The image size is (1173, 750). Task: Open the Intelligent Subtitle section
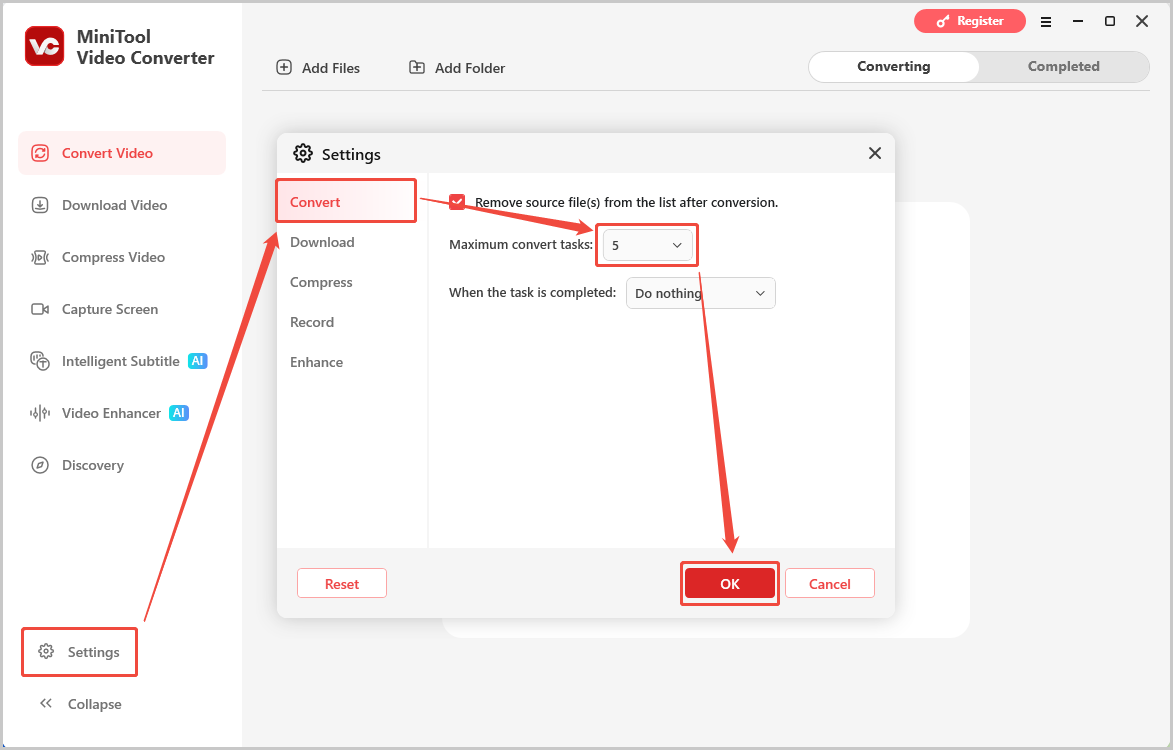[x=122, y=361]
